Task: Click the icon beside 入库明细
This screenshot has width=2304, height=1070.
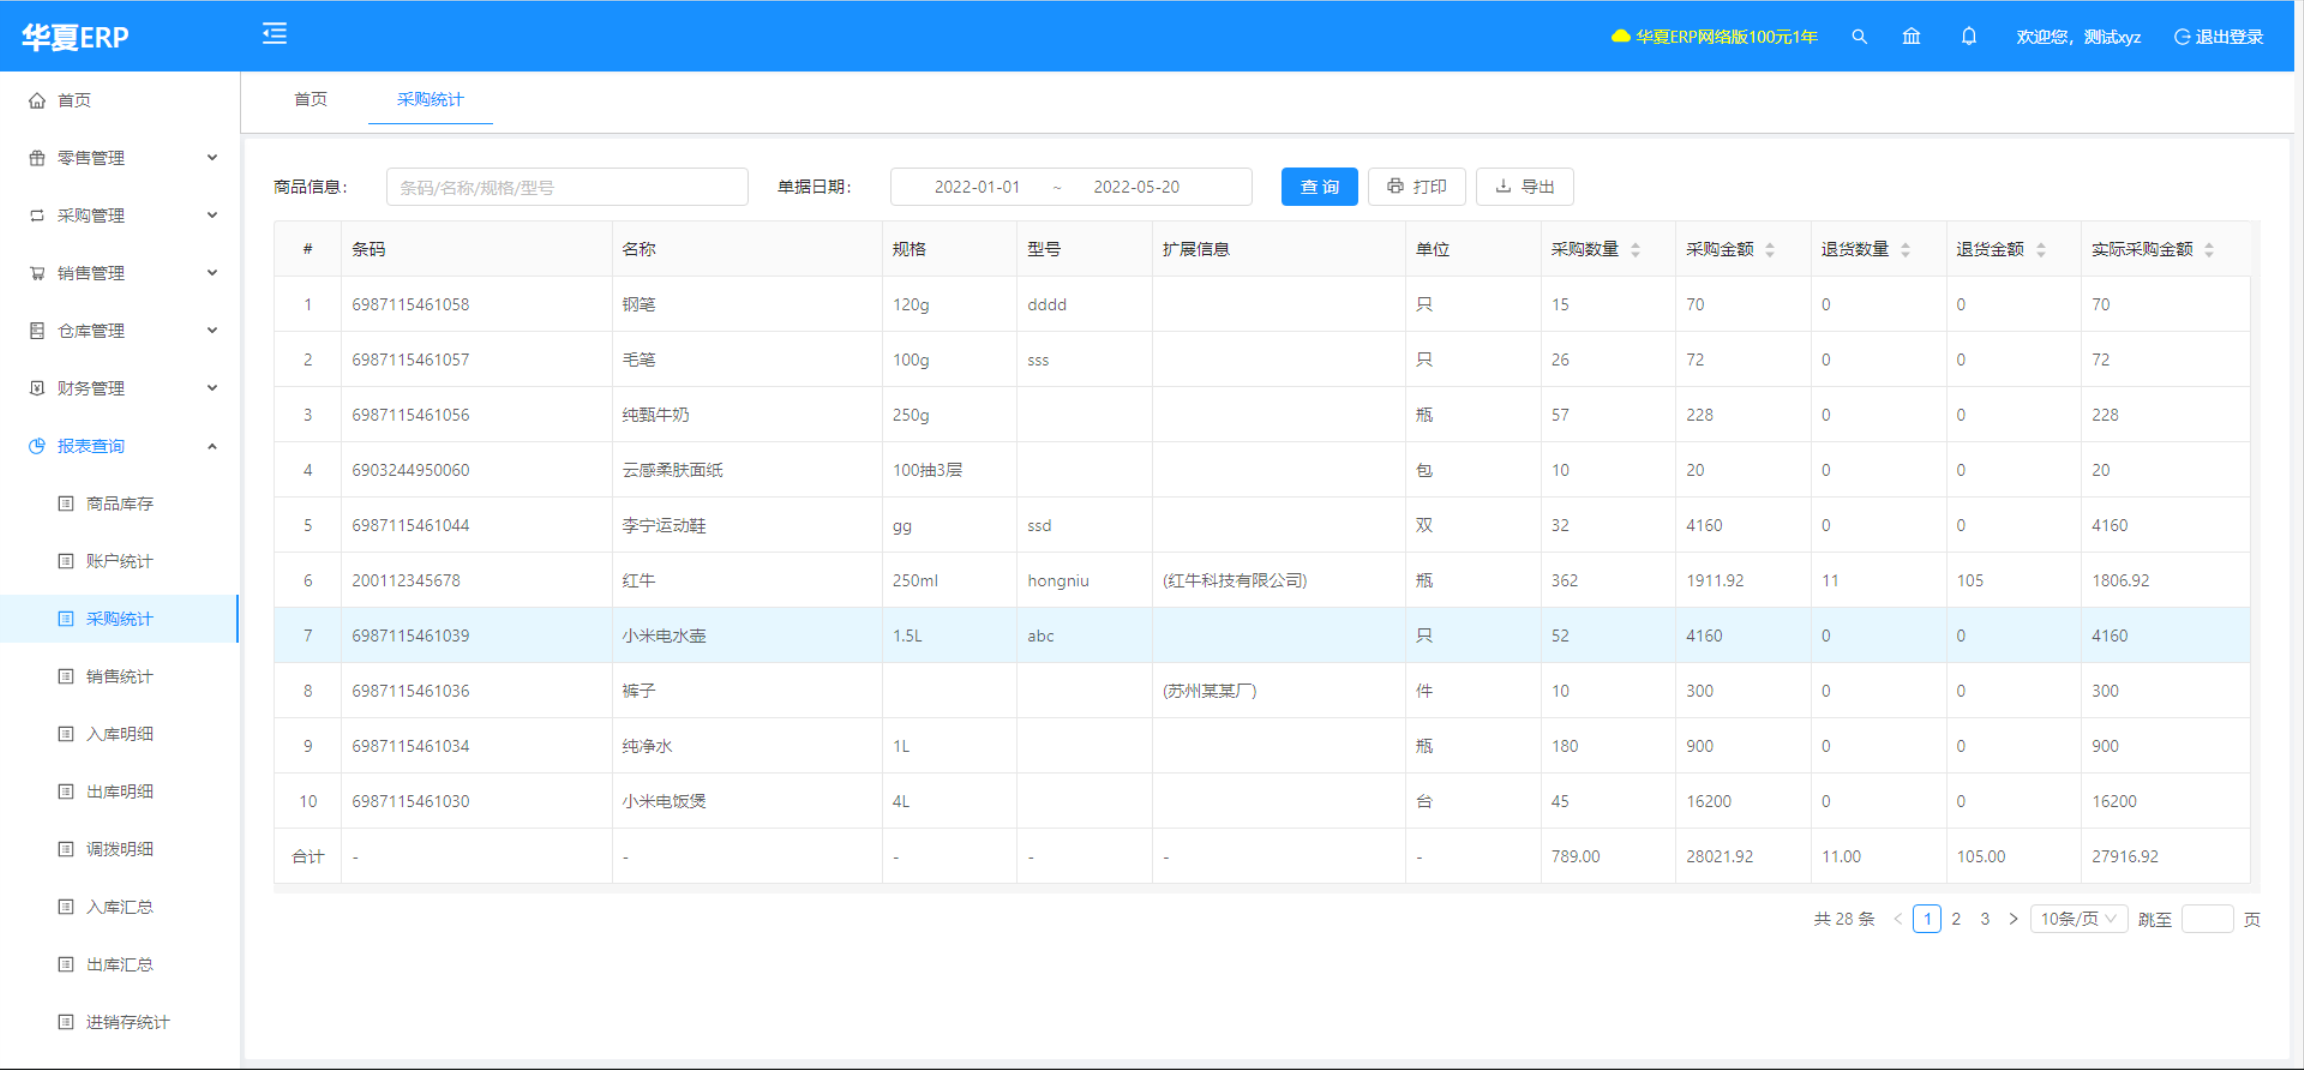Action: pyautogui.click(x=66, y=734)
